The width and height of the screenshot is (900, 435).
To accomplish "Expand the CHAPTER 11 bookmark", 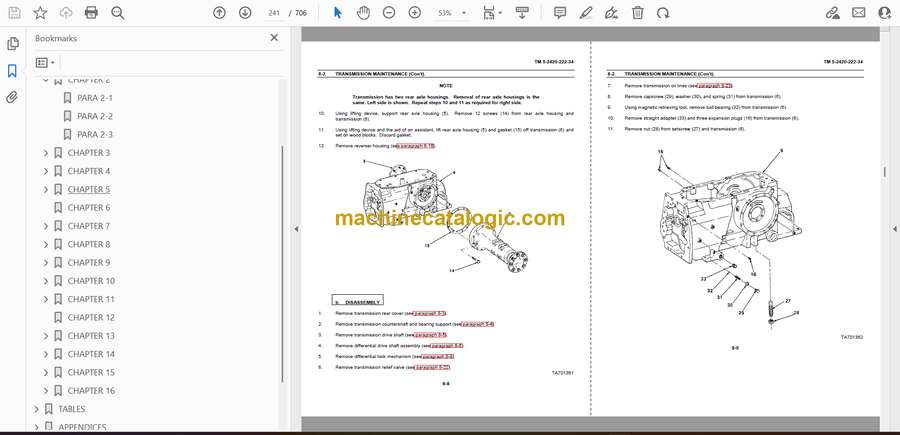I will coord(46,300).
